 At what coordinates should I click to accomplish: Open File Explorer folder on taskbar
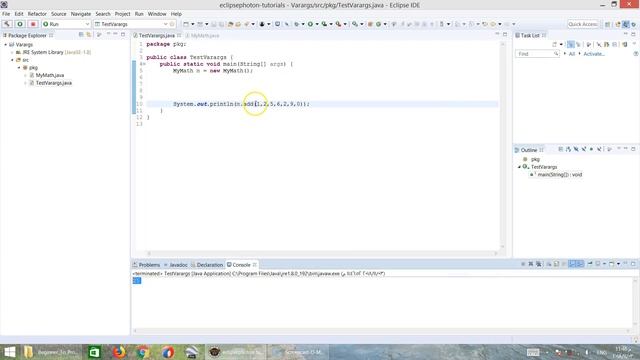pos(28,352)
